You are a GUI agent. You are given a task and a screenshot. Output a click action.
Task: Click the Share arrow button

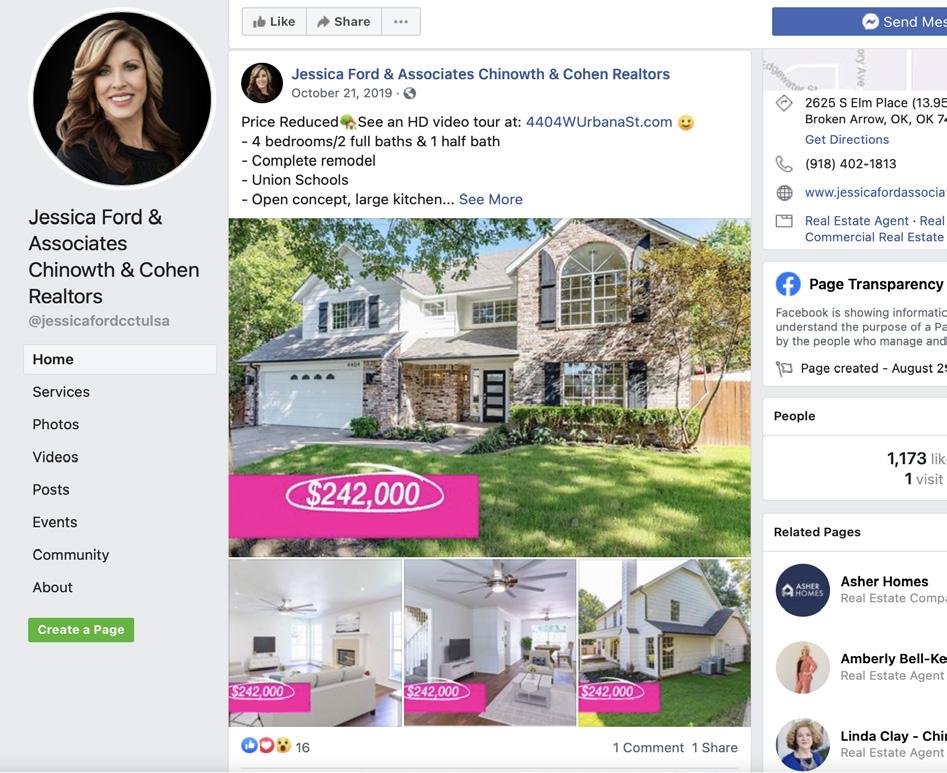pos(344,22)
